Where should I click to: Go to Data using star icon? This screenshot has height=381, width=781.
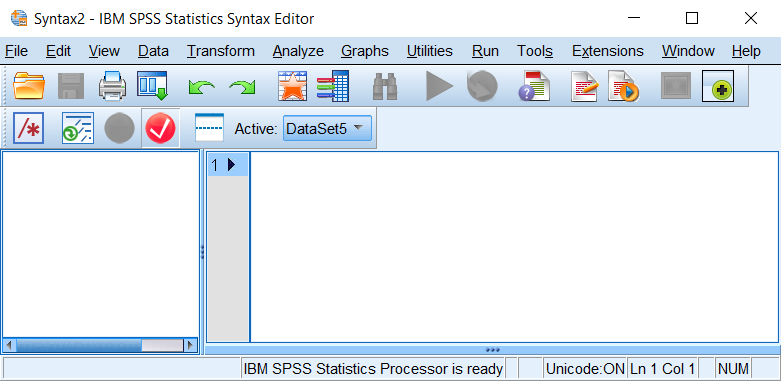292,86
